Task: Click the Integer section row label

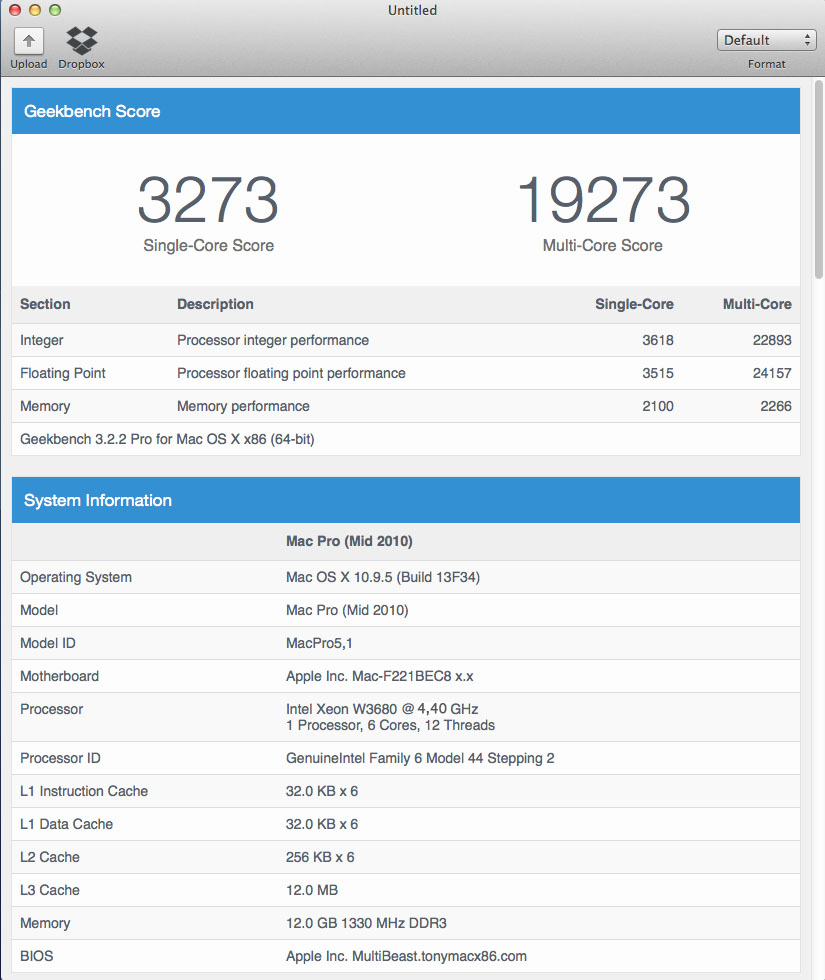Action: point(41,341)
